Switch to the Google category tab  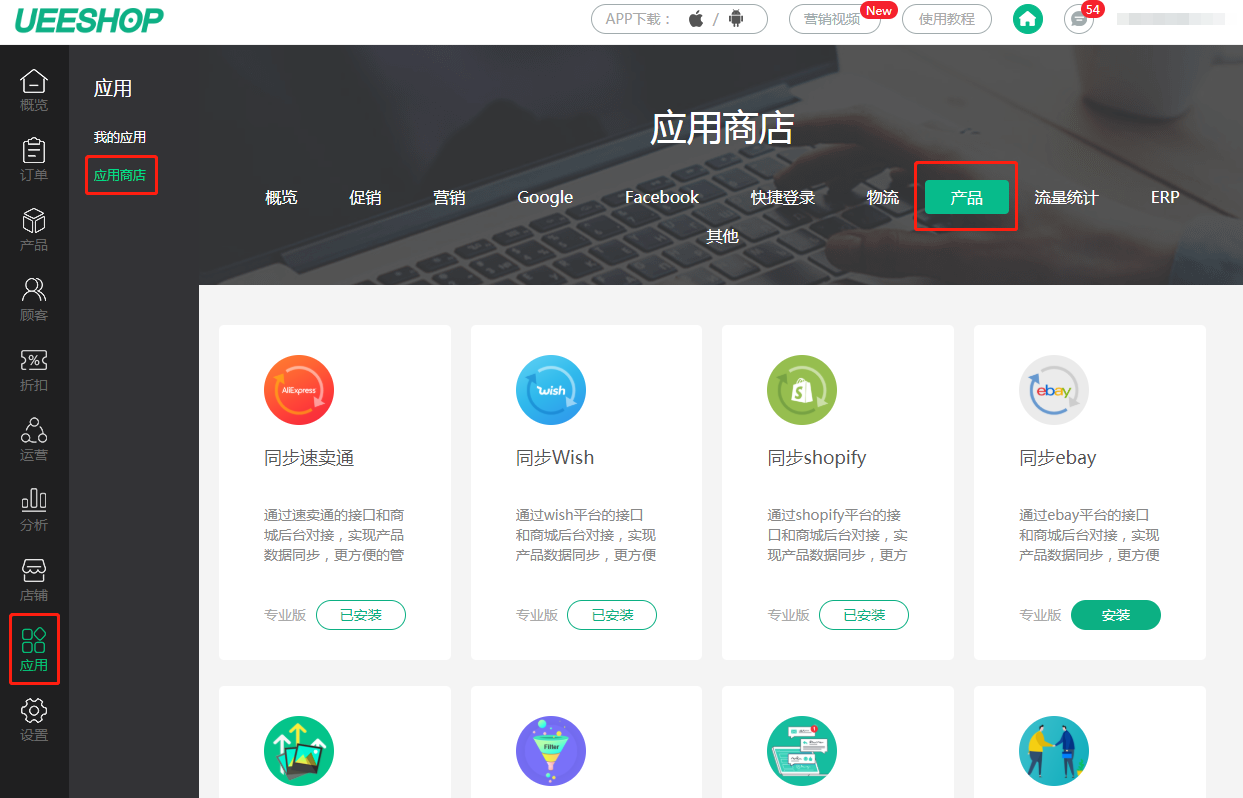click(x=545, y=197)
